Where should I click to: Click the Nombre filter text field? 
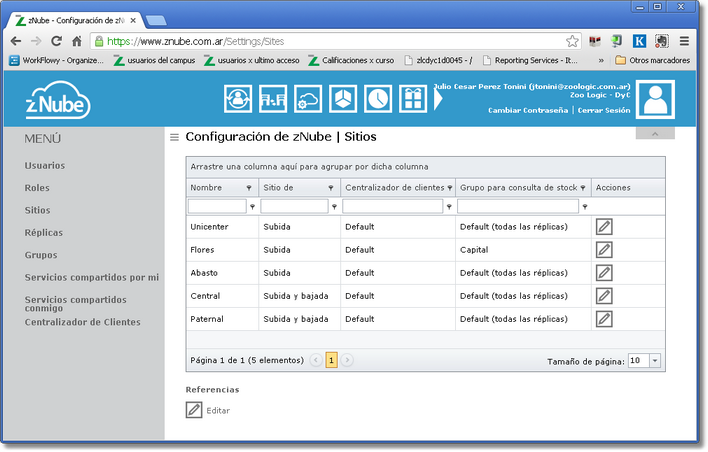(x=216, y=206)
